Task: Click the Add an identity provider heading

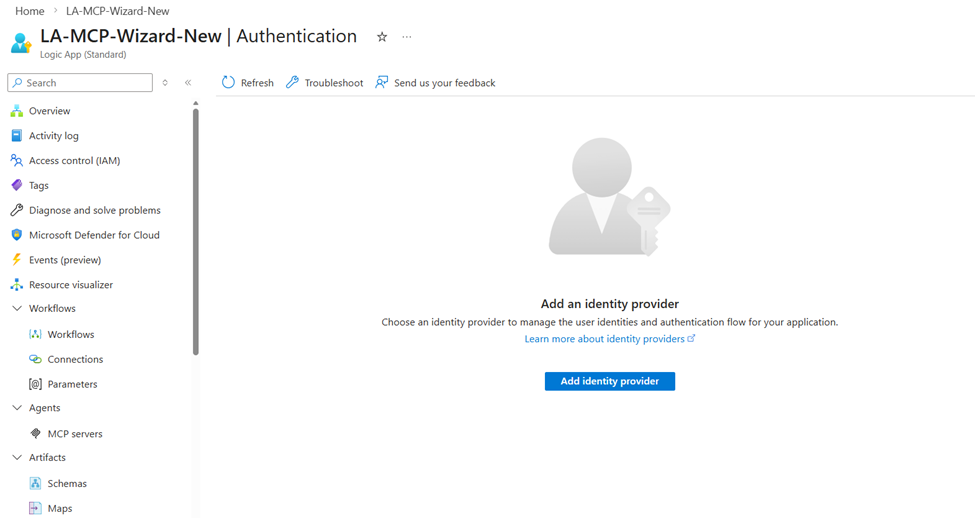Action: tap(609, 303)
